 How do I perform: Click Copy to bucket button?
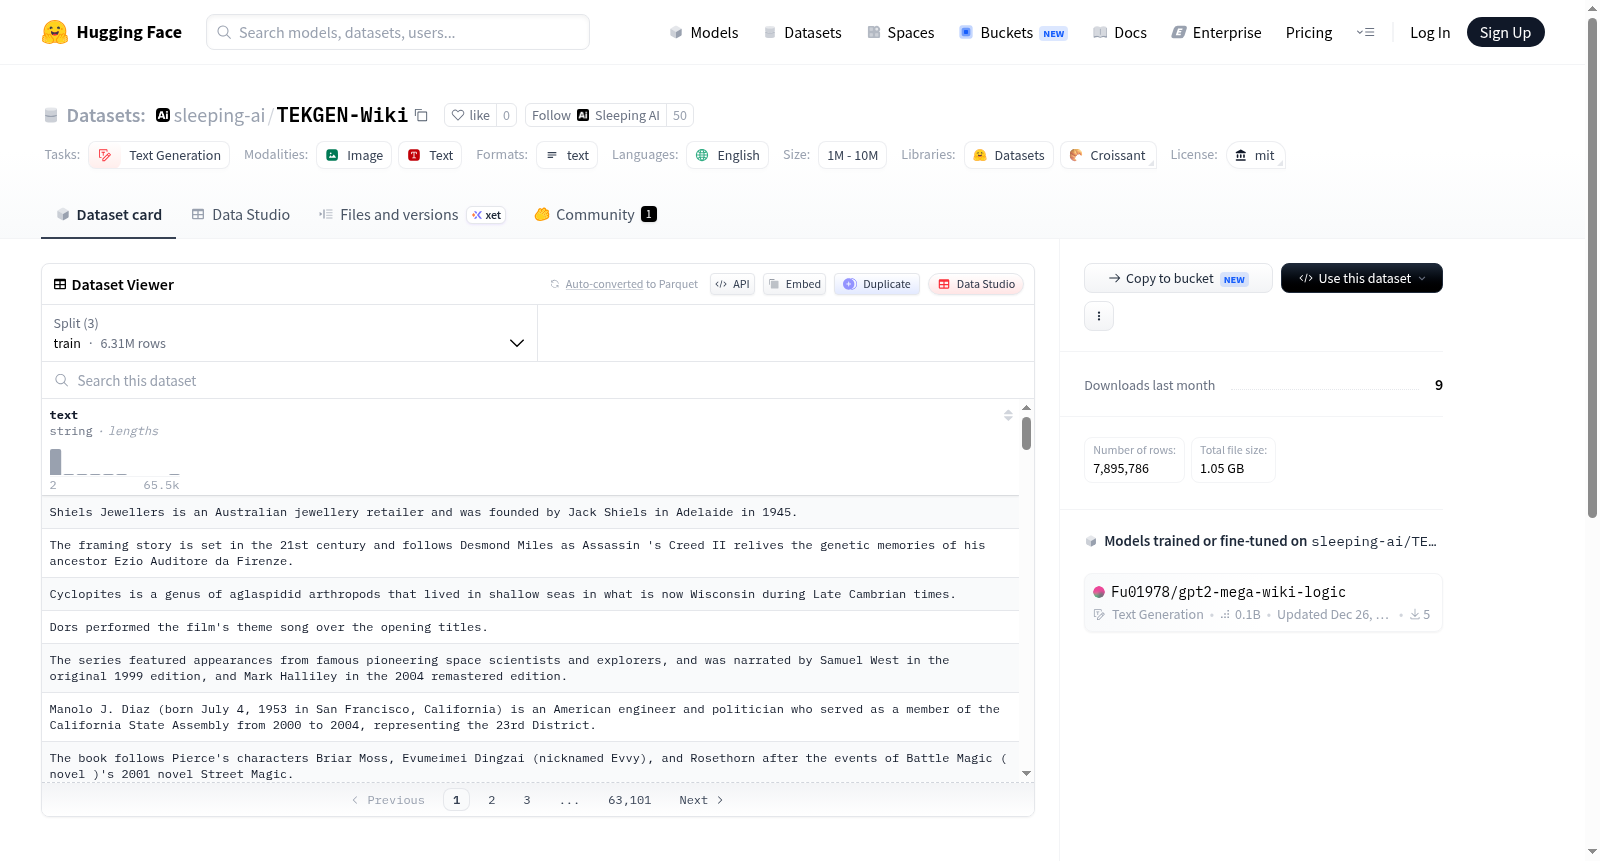(x=1178, y=278)
